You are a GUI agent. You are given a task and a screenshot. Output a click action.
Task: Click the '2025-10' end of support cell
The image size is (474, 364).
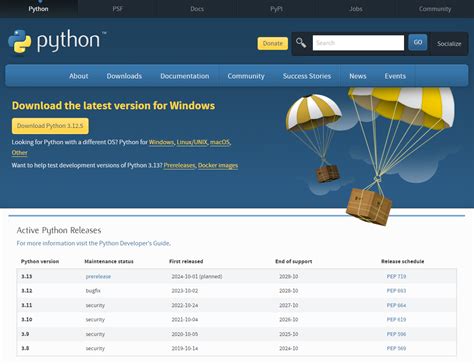click(x=289, y=334)
